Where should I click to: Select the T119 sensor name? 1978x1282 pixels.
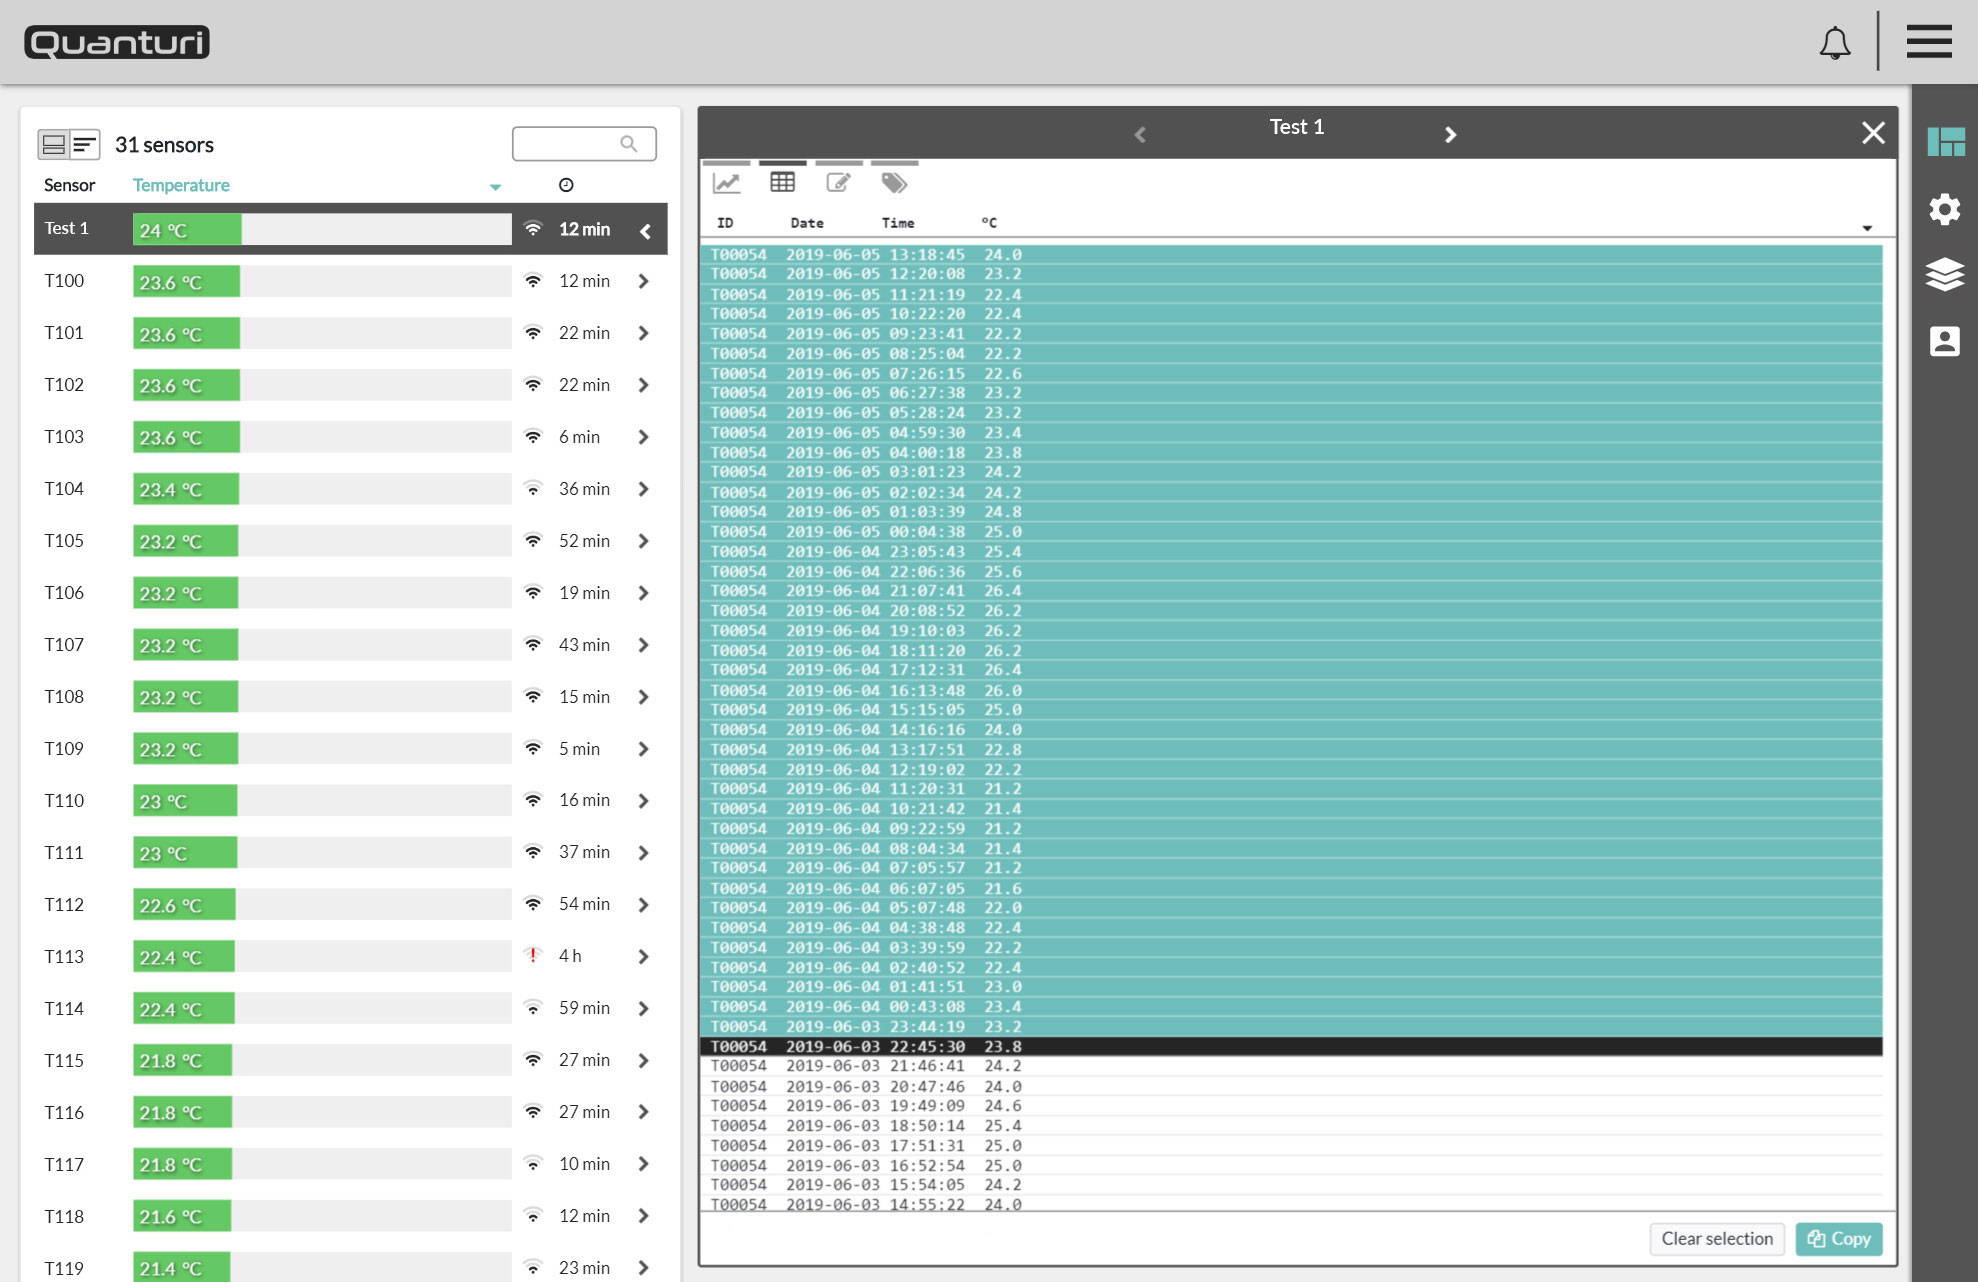[x=64, y=1269]
